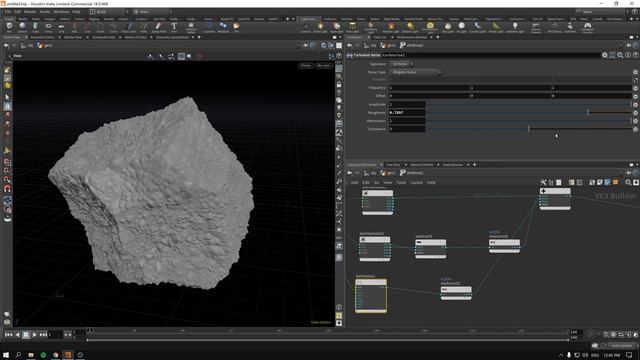Click the Amplitude value field
Image resolution: width=640 pixels, height=360 pixels.
(407, 104)
